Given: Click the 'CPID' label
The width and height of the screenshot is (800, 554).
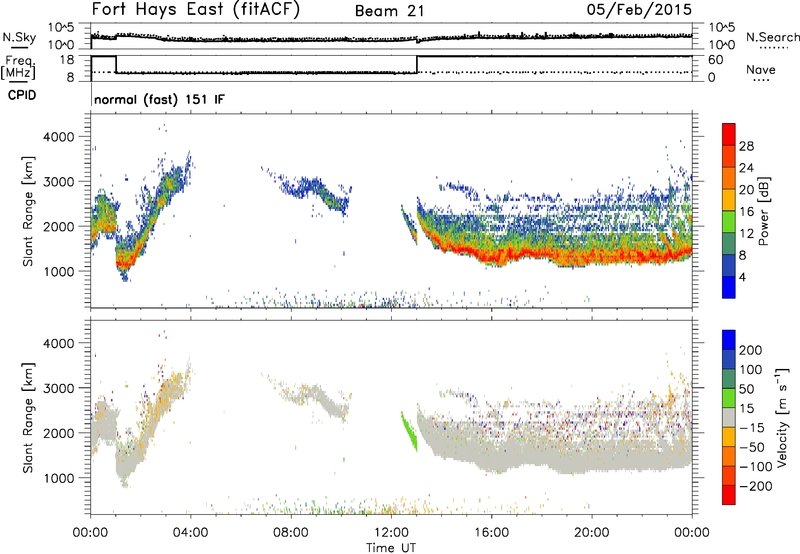Looking at the screenshot, I should coord(22,95).
